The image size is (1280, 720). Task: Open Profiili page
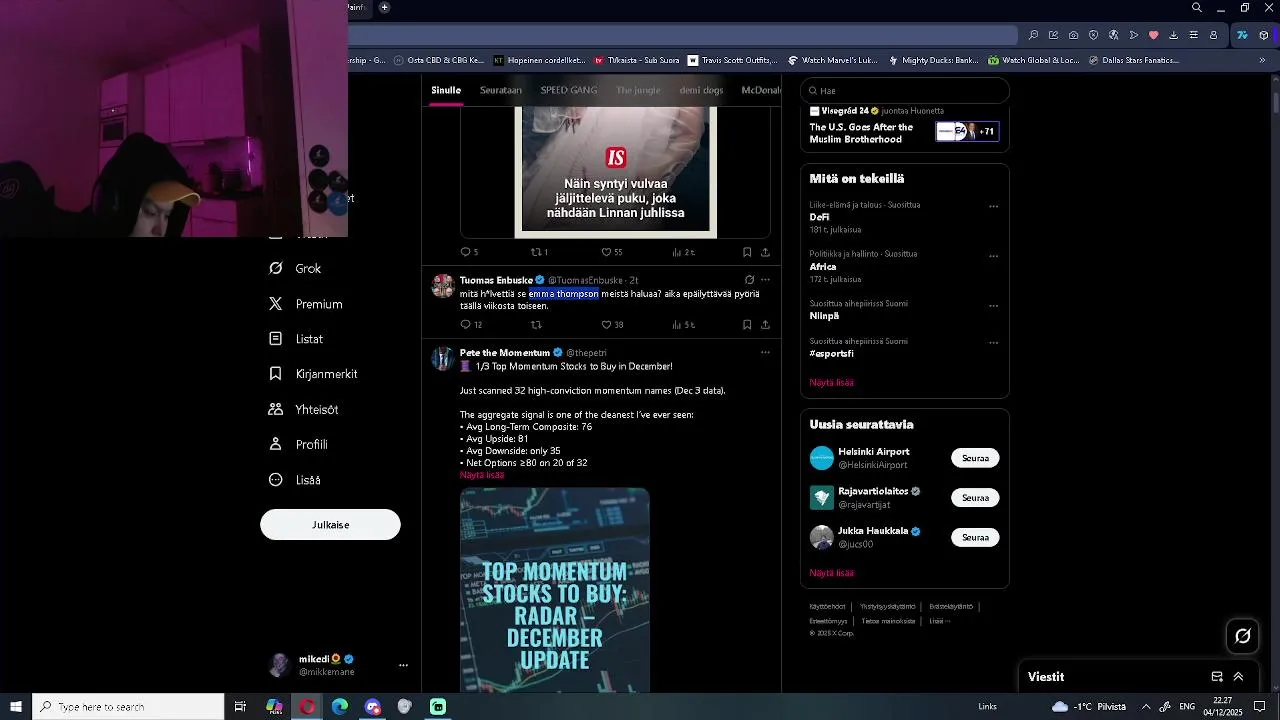tap(298, 444)
